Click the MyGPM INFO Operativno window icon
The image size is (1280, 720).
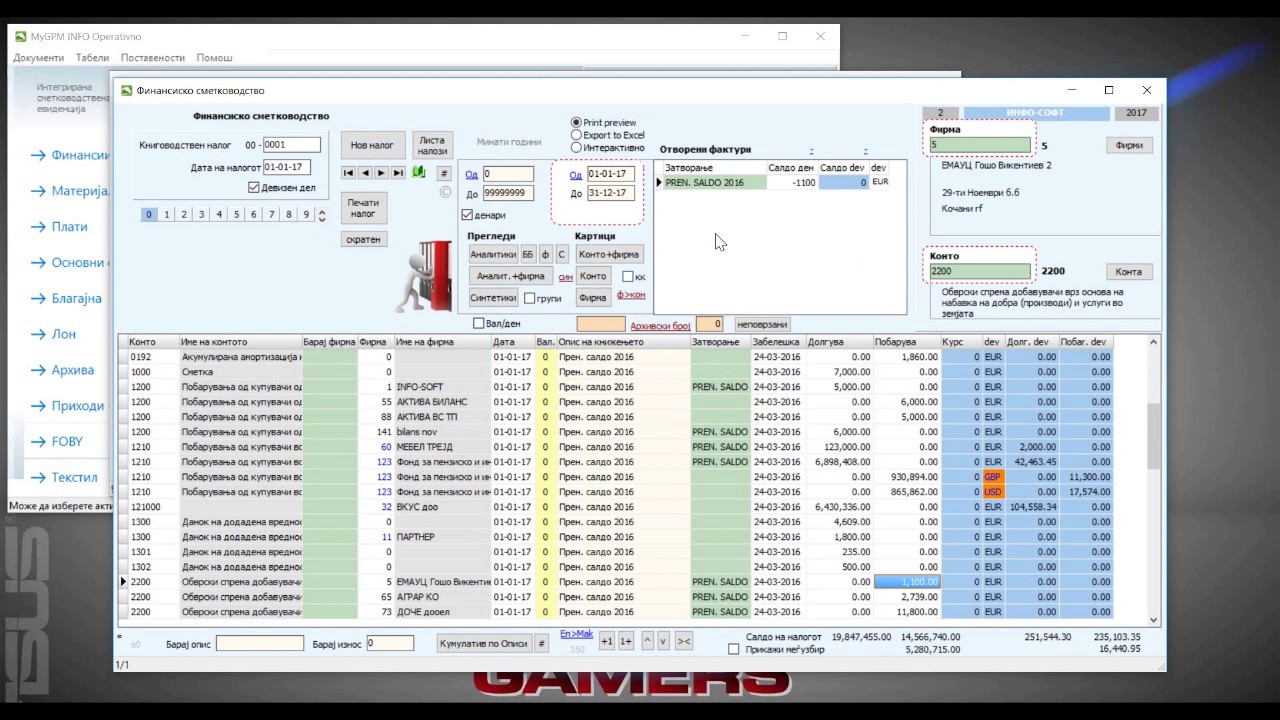21,36
